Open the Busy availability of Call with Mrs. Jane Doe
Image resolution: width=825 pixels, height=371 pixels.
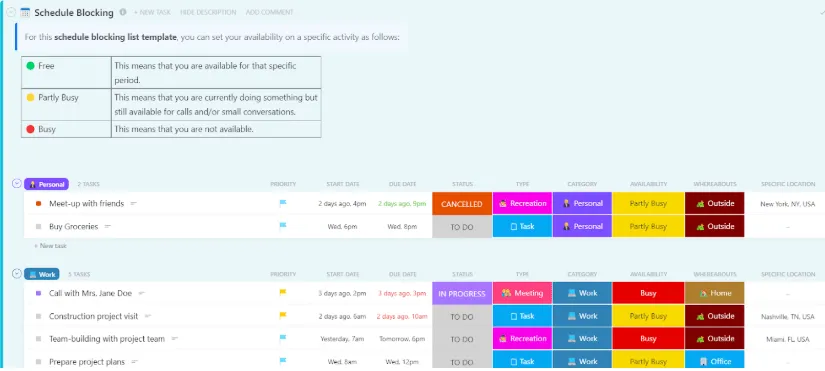point(648,294)
